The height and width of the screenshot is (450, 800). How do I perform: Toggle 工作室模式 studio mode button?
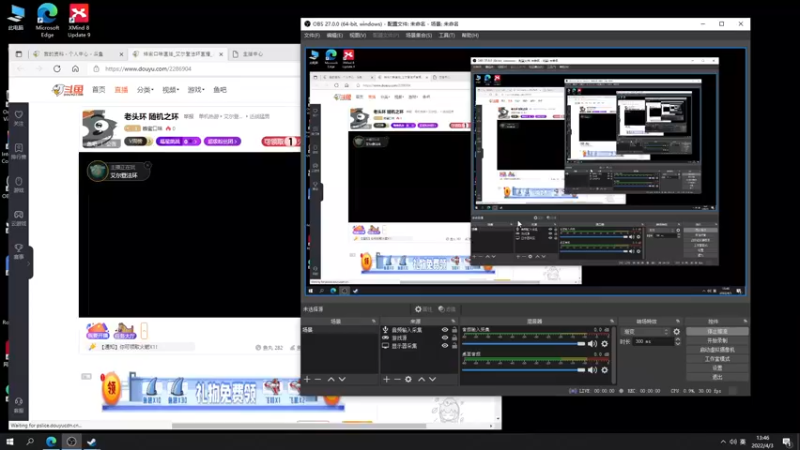tap(717, 359)
